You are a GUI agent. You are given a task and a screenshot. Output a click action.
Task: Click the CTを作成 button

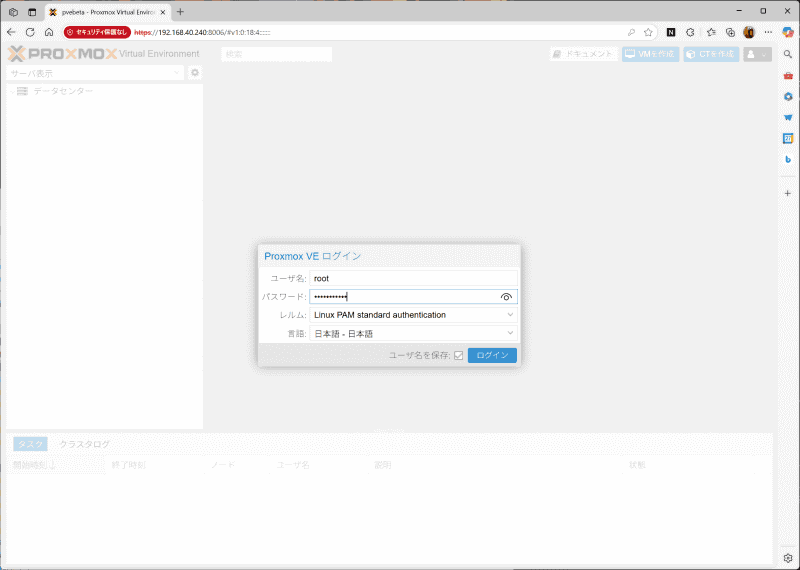point(711,54)
